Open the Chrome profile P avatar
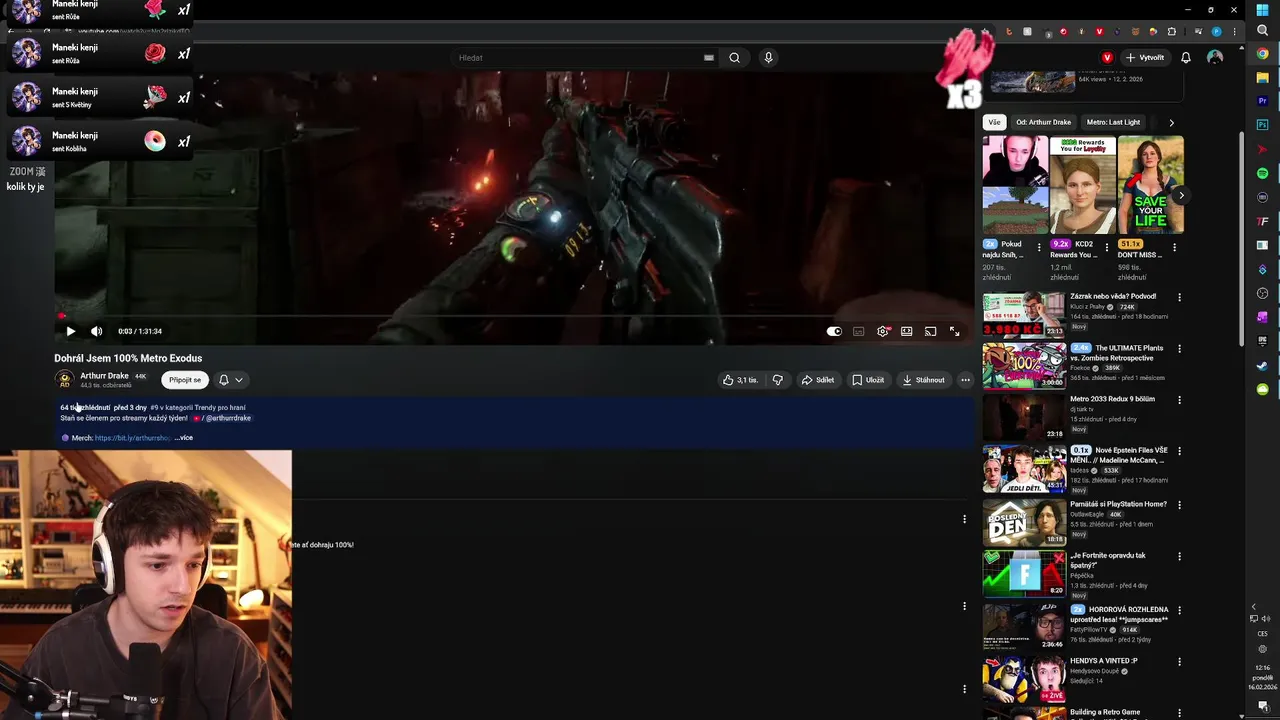Image resolution: width=1280 pixels, height=720 pixels. [1217, 32]
